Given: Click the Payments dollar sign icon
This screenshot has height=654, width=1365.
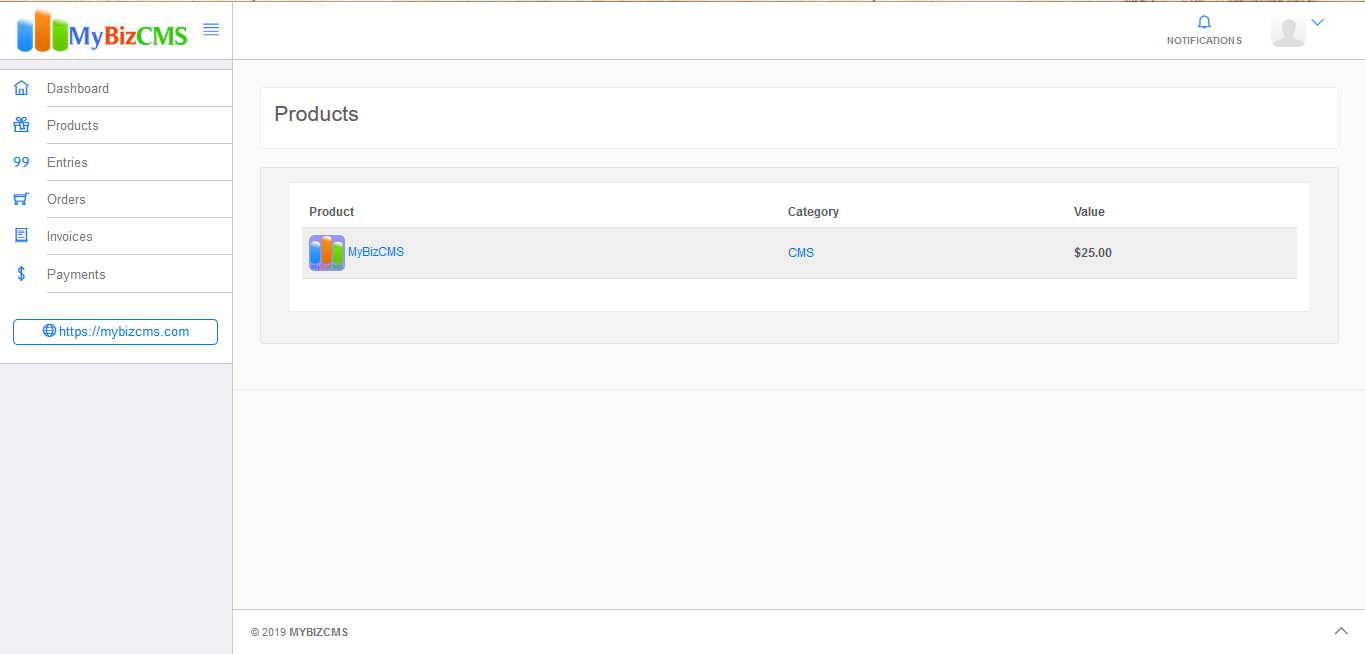Looking at the screenshot, I should 21,274.
